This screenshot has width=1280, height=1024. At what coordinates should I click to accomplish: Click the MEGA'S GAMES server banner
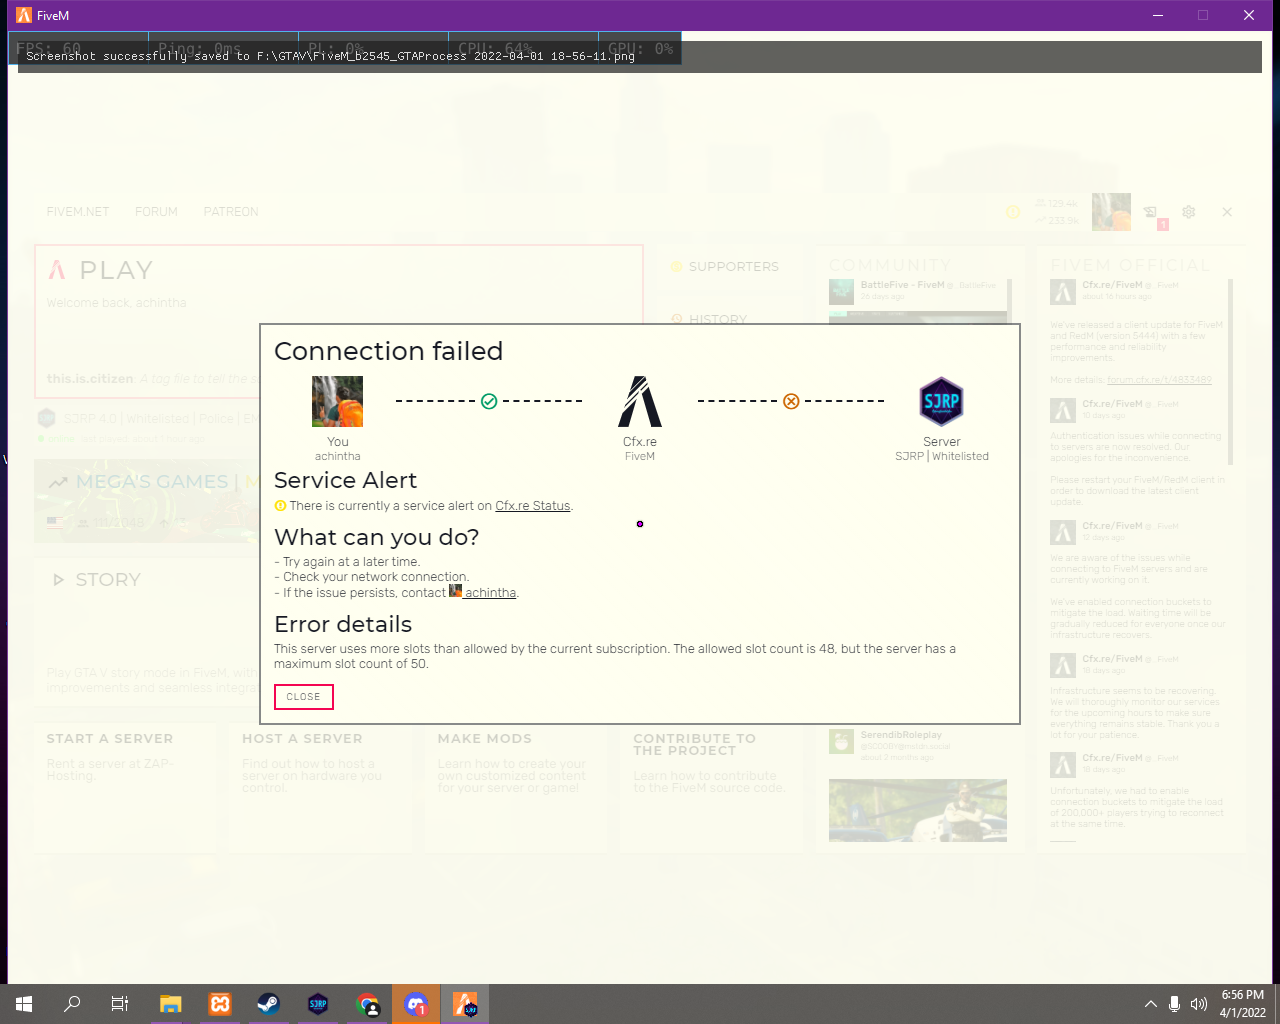(148, 501)
